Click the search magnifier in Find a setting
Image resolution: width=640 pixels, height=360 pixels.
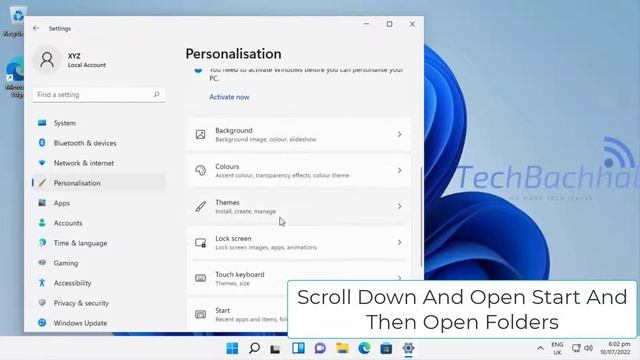click(156, 94)
